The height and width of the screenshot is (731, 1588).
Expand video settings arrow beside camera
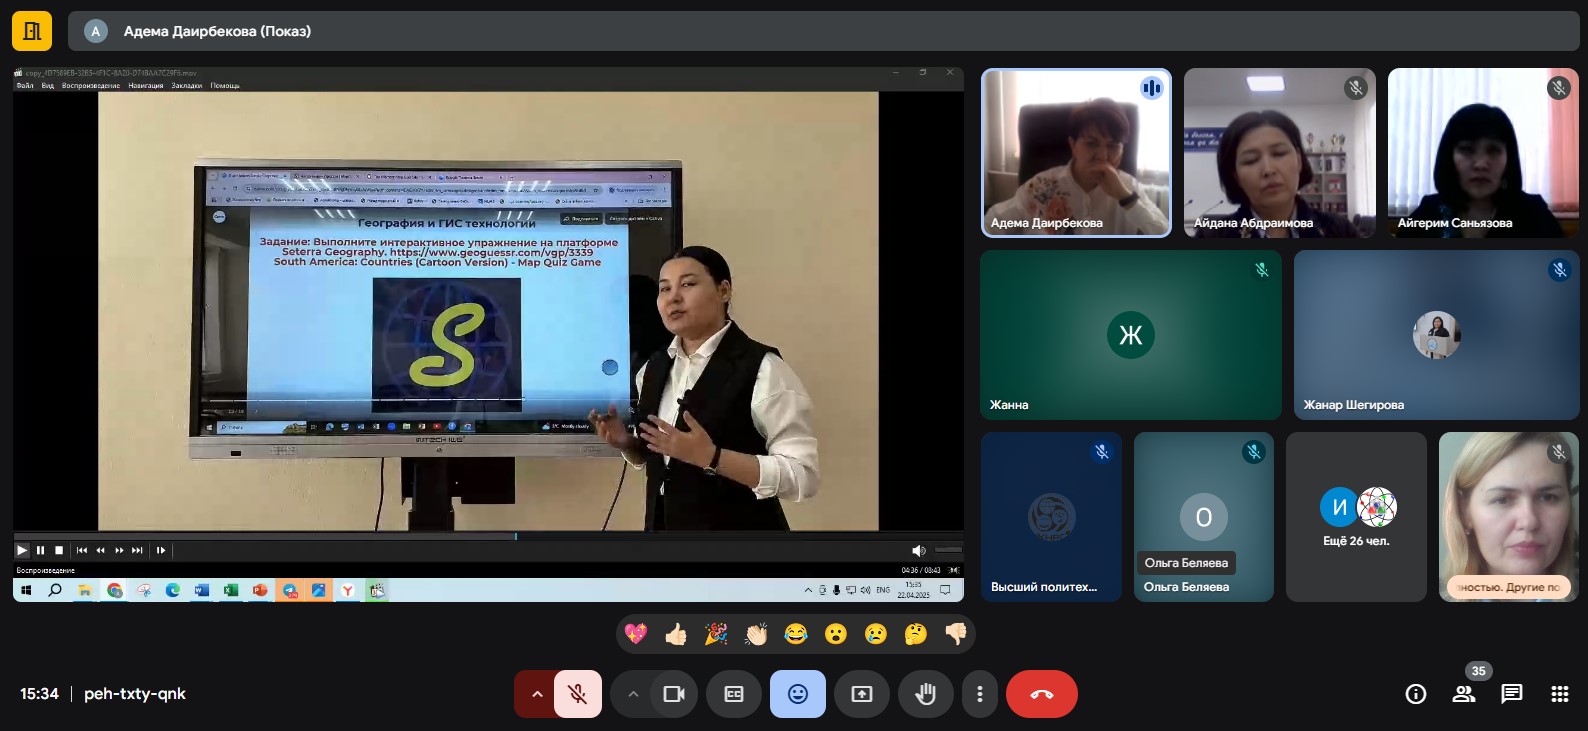(x=633, y=694)
